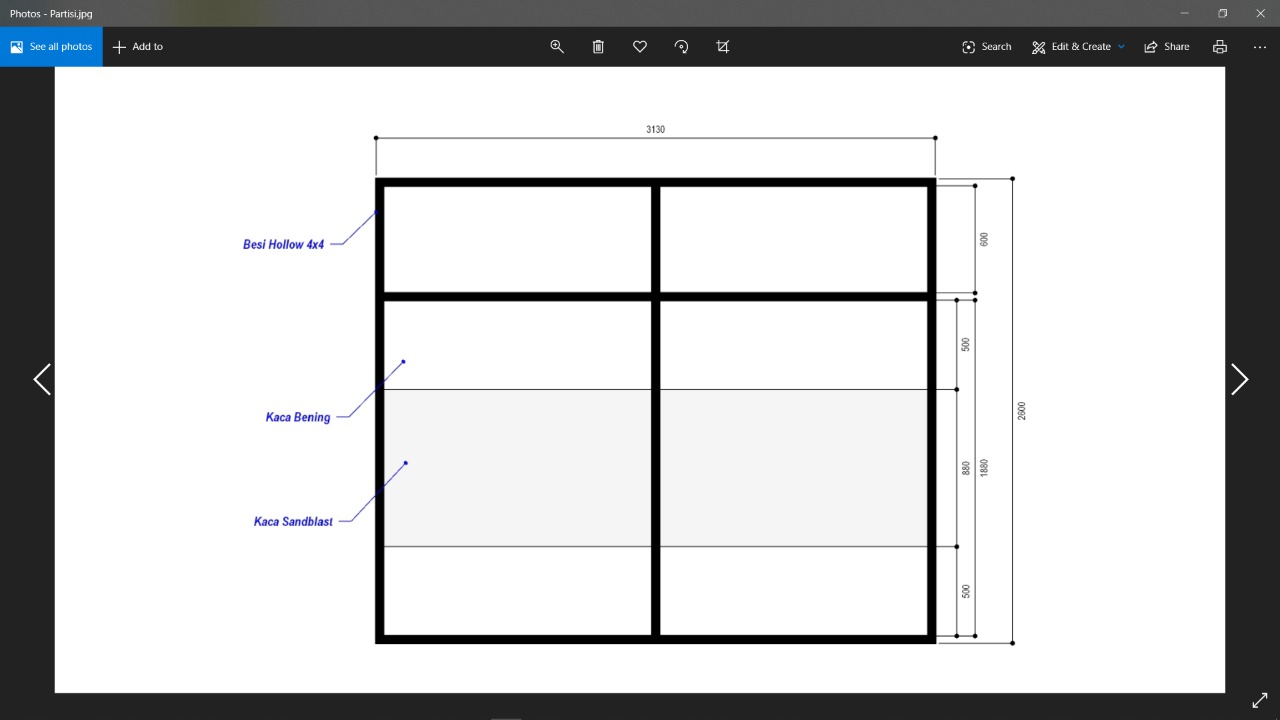Click the 'Photos - Partisi.jpg' window title
The height and width of the screenshot is (720, 1280).
tap(51, 14)
